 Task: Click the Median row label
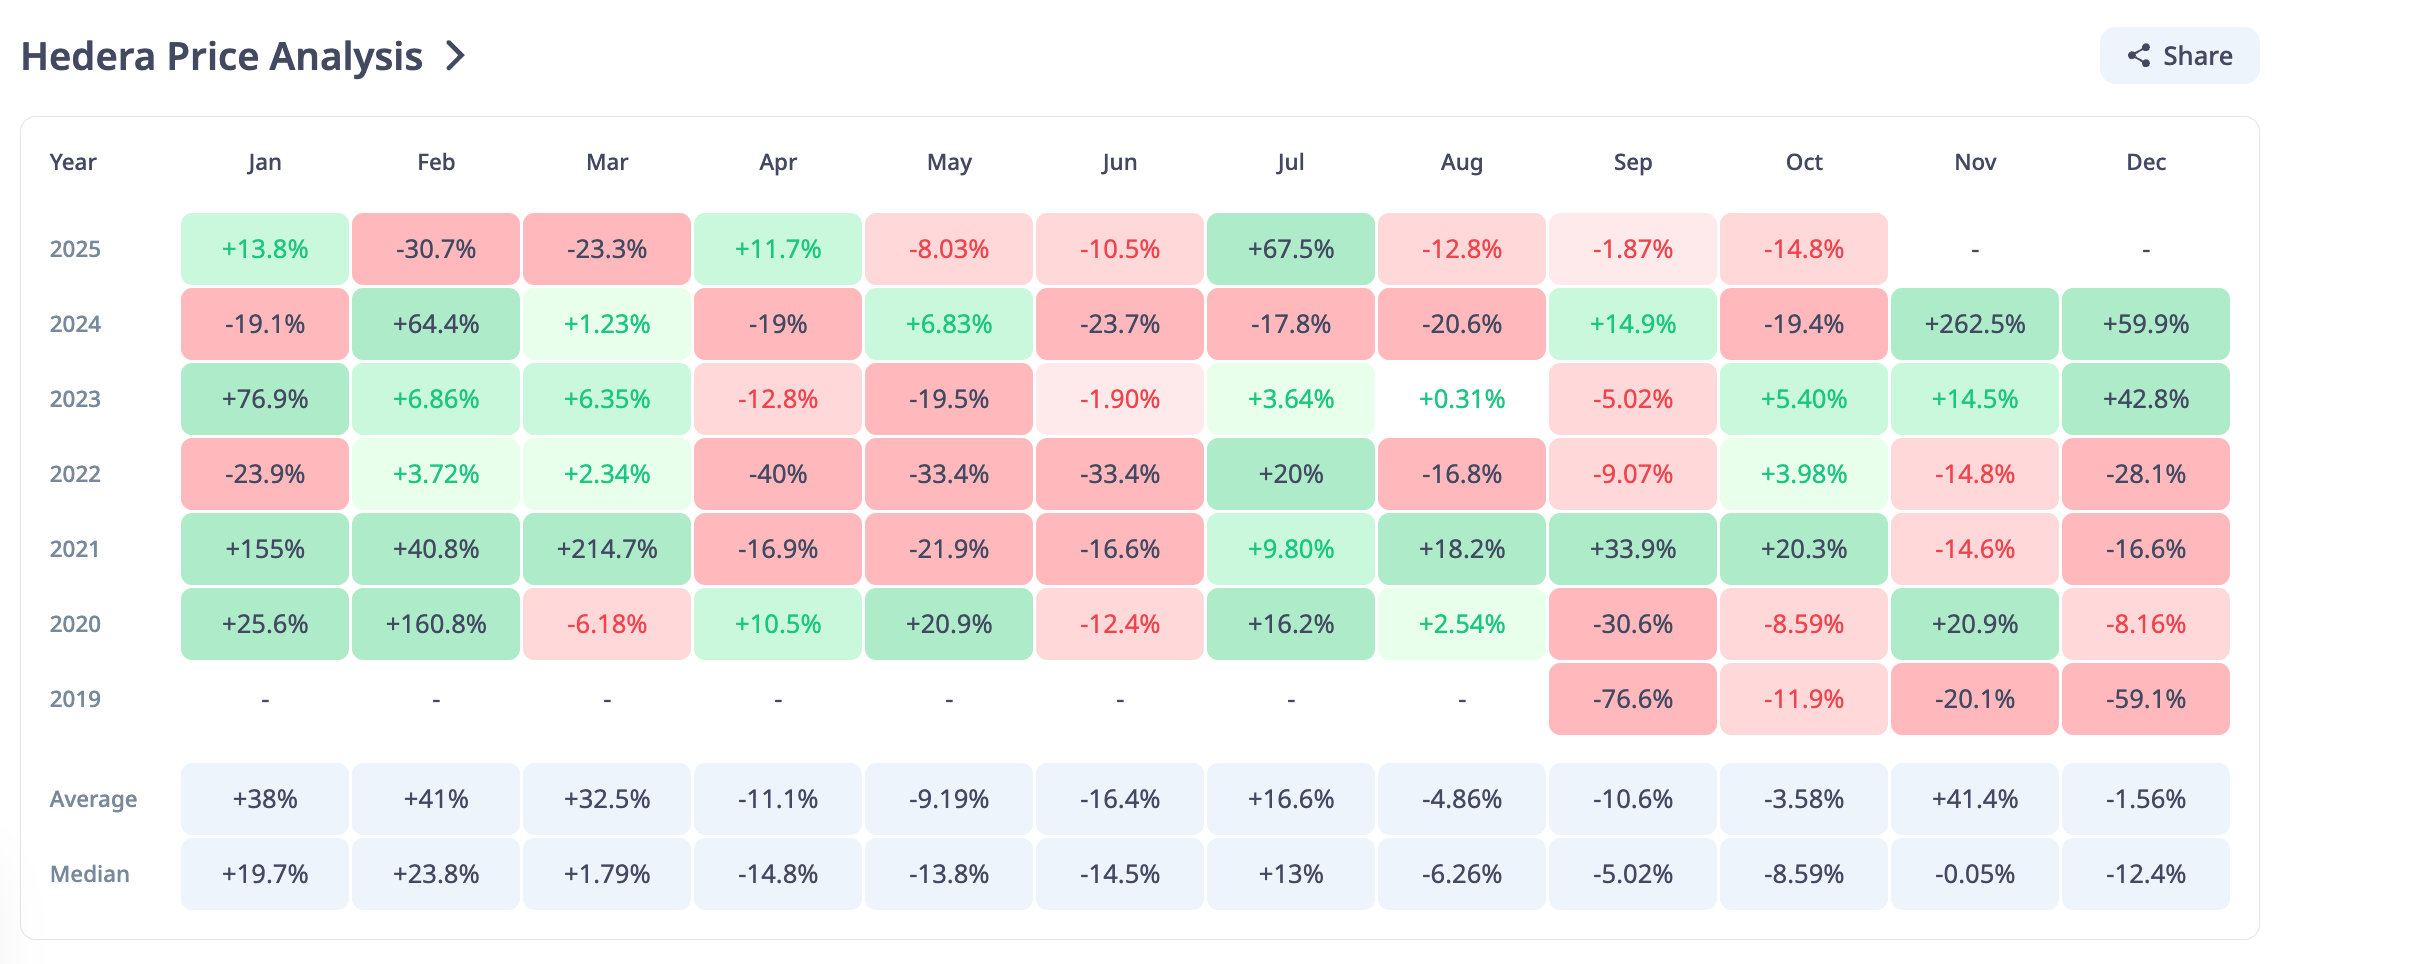tap(89, 874)
